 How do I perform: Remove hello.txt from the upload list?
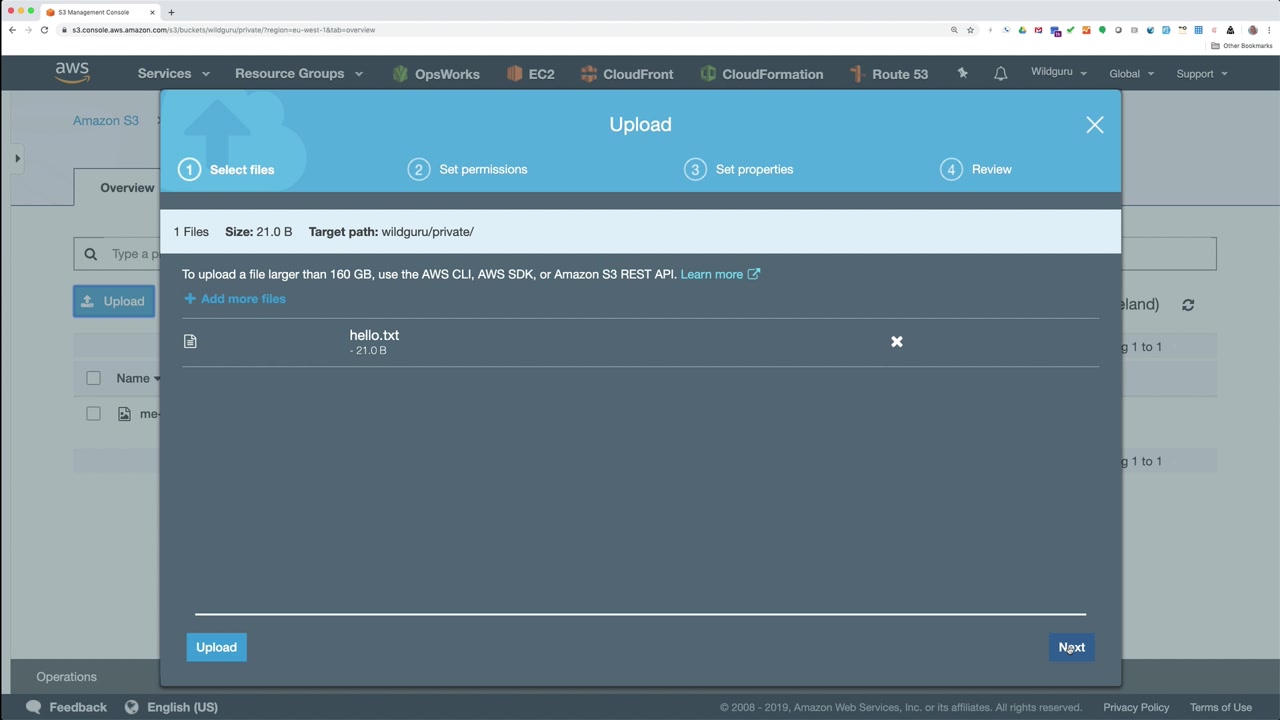click(897, 342)
